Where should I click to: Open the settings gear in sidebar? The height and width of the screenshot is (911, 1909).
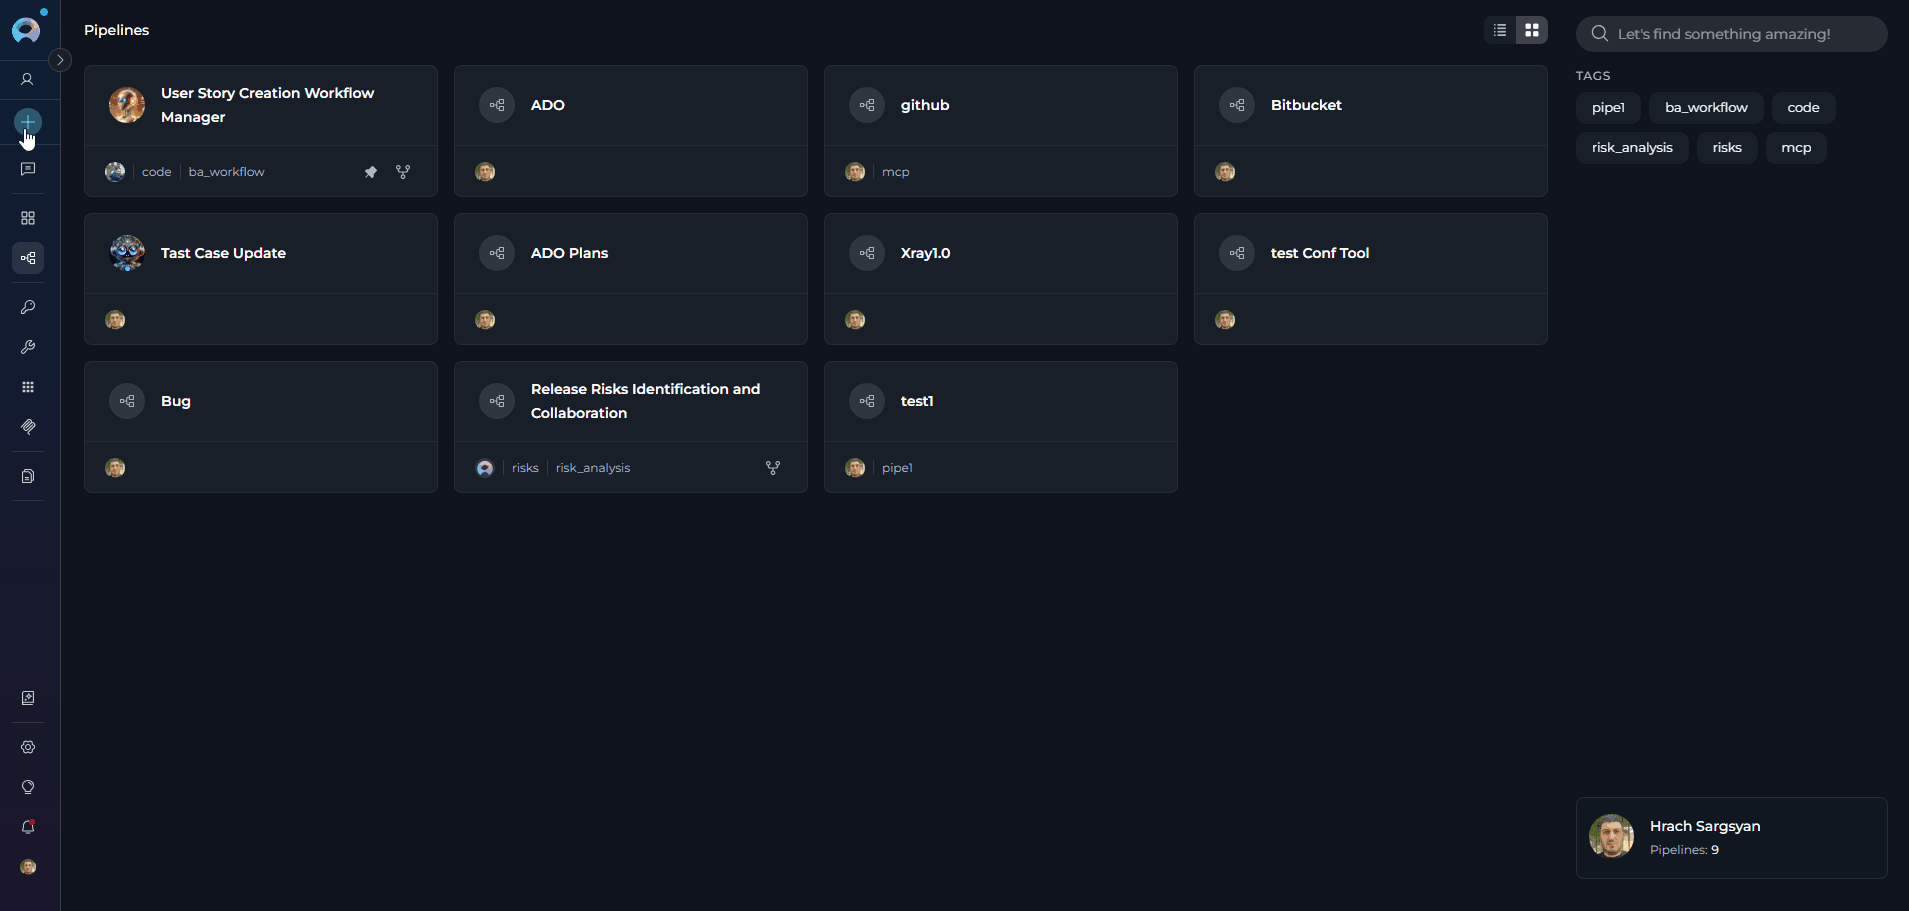point(27,747)
